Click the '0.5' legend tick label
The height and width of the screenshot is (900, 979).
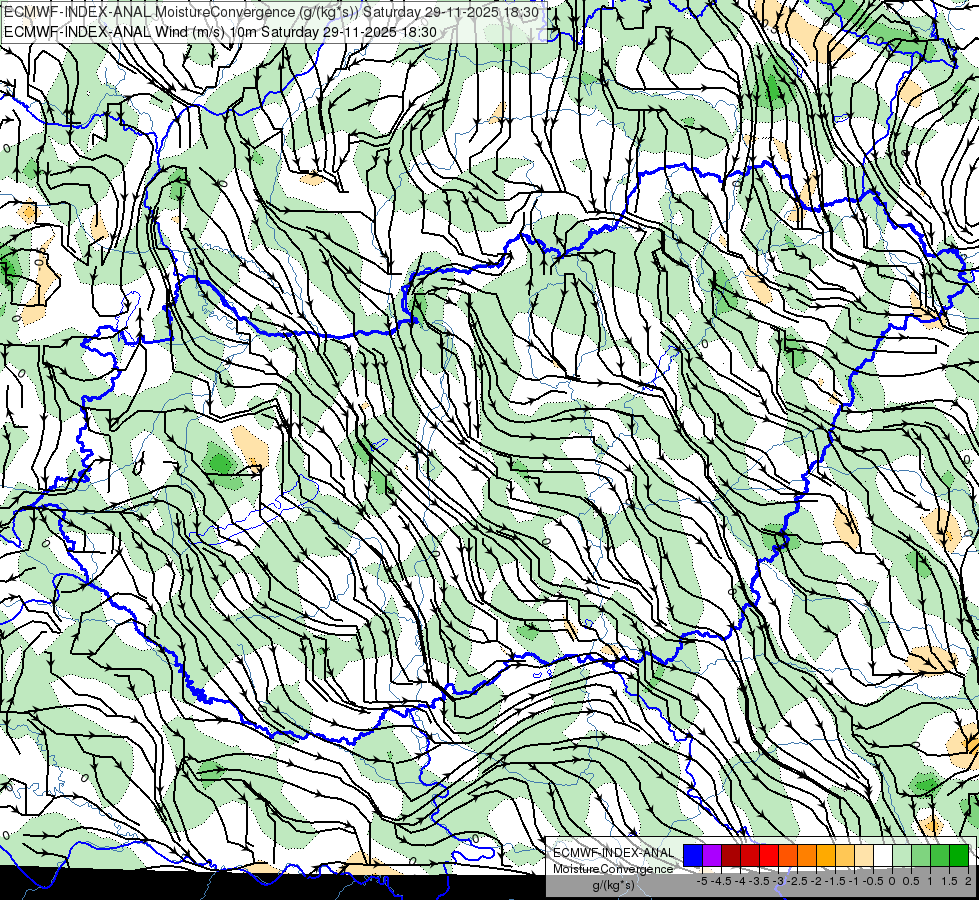pos(911,881)
